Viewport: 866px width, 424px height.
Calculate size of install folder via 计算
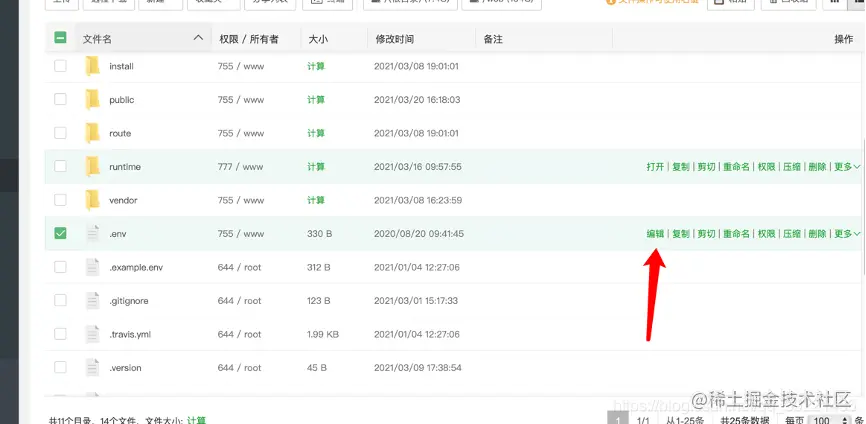click(x=316, y=66)
